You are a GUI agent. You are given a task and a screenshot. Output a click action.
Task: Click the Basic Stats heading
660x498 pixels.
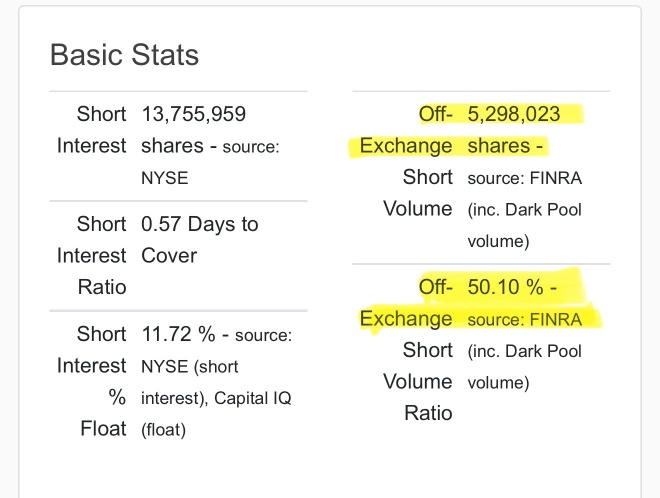click(124, 55)
